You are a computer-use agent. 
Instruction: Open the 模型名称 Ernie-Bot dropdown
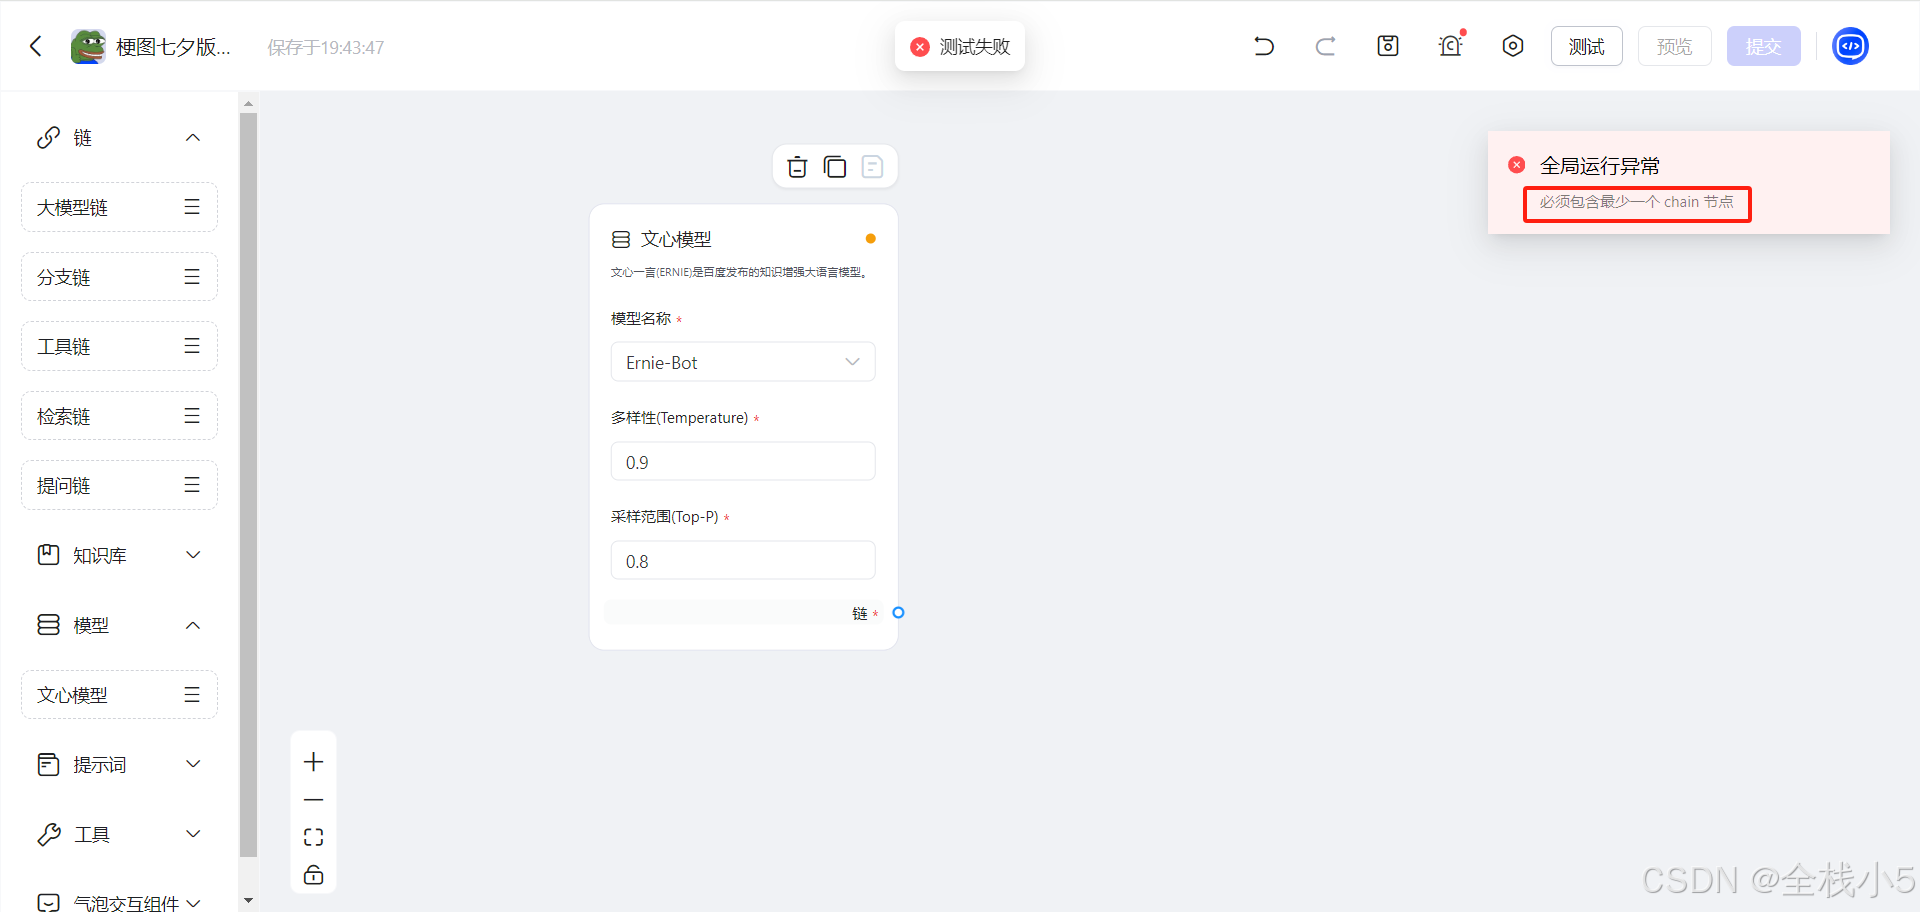coord(743,362)
